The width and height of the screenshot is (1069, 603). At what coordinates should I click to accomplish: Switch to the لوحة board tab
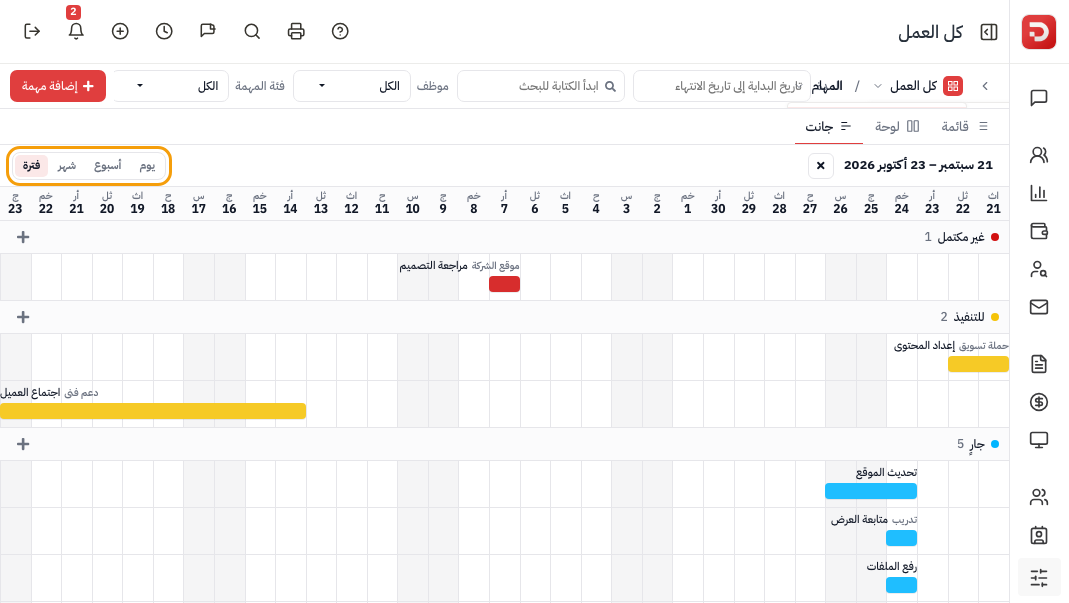897,126
